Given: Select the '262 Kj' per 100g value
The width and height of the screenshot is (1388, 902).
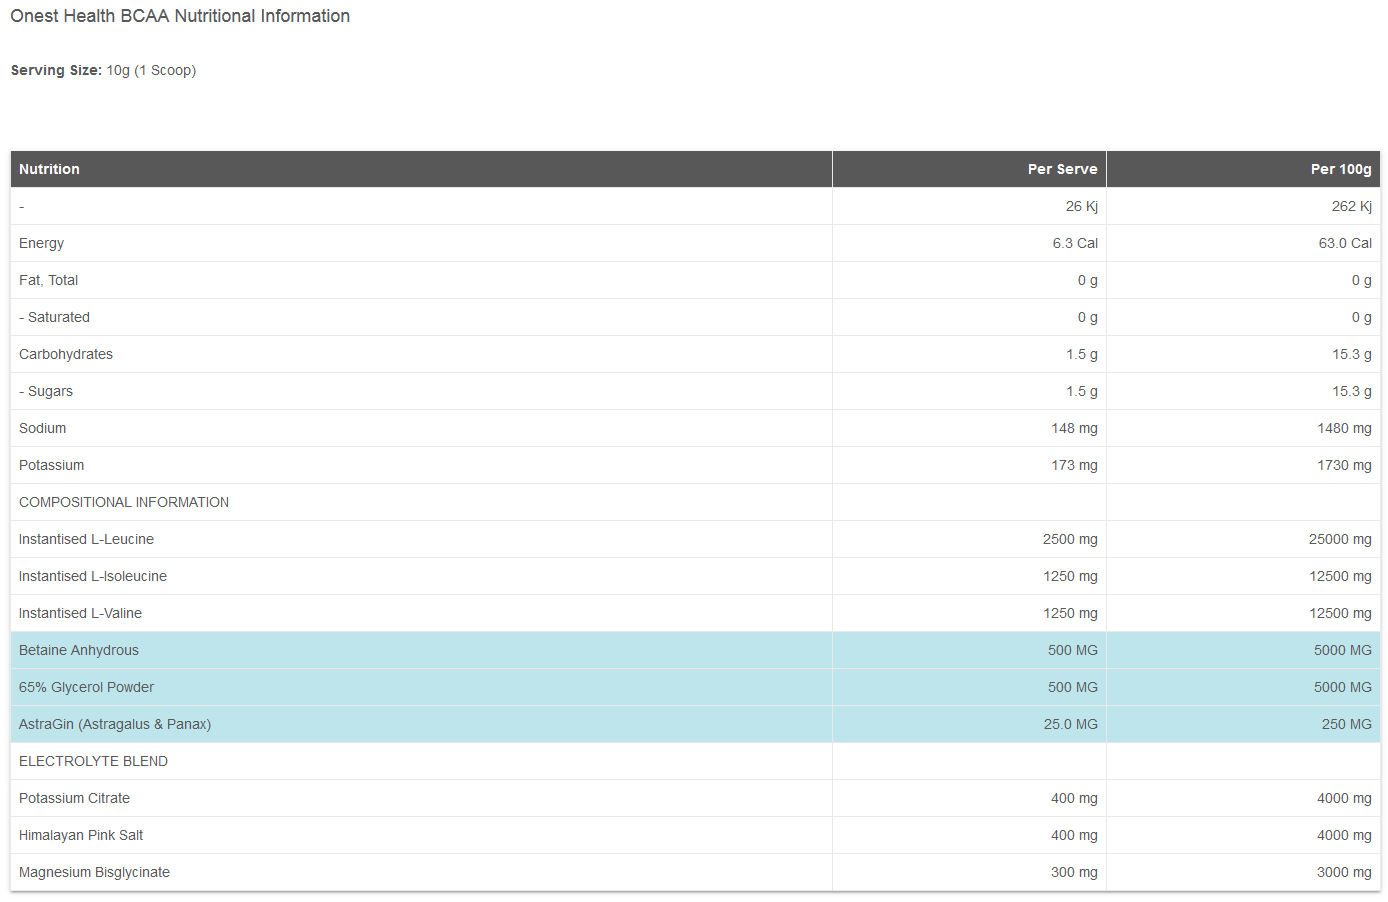Looking at the screenshot, I should tap(1351, 206).
